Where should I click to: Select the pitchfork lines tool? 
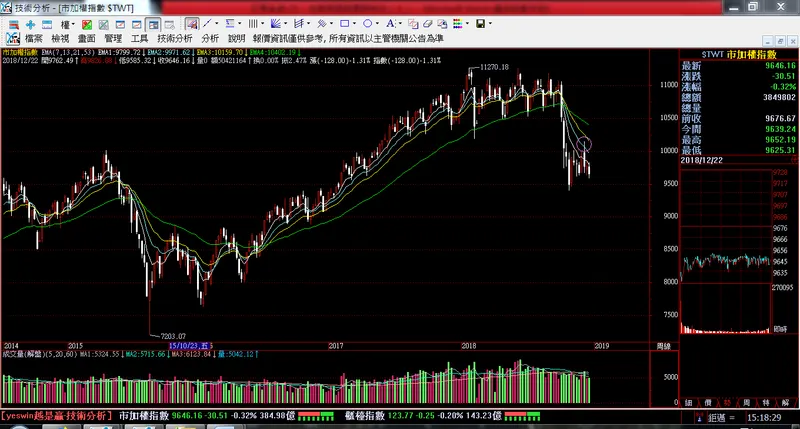[x=299, y=23]
